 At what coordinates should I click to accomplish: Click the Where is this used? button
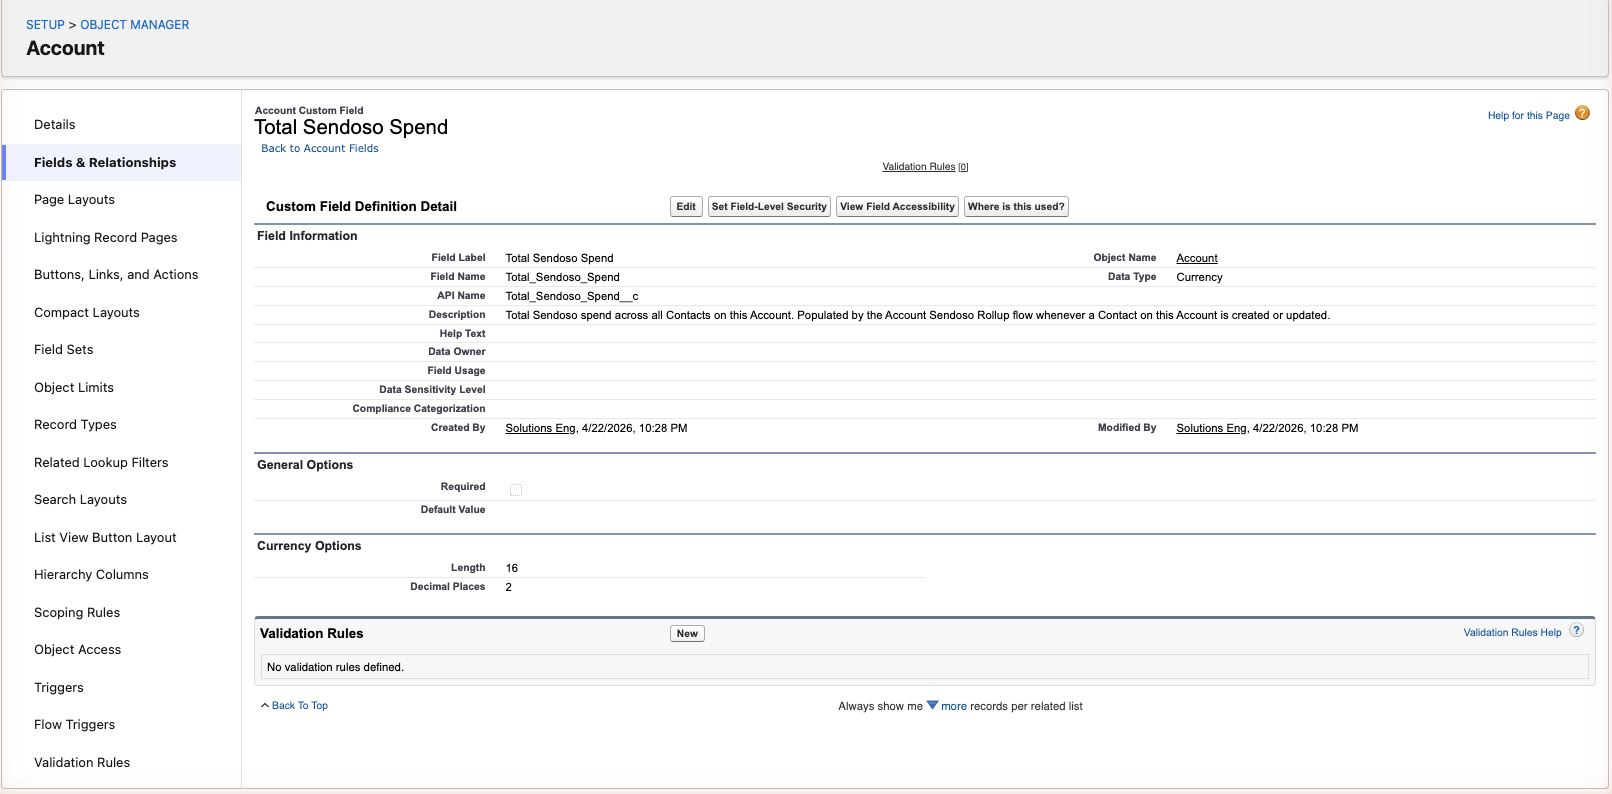pyautogui.click(x=1016, y=207)
